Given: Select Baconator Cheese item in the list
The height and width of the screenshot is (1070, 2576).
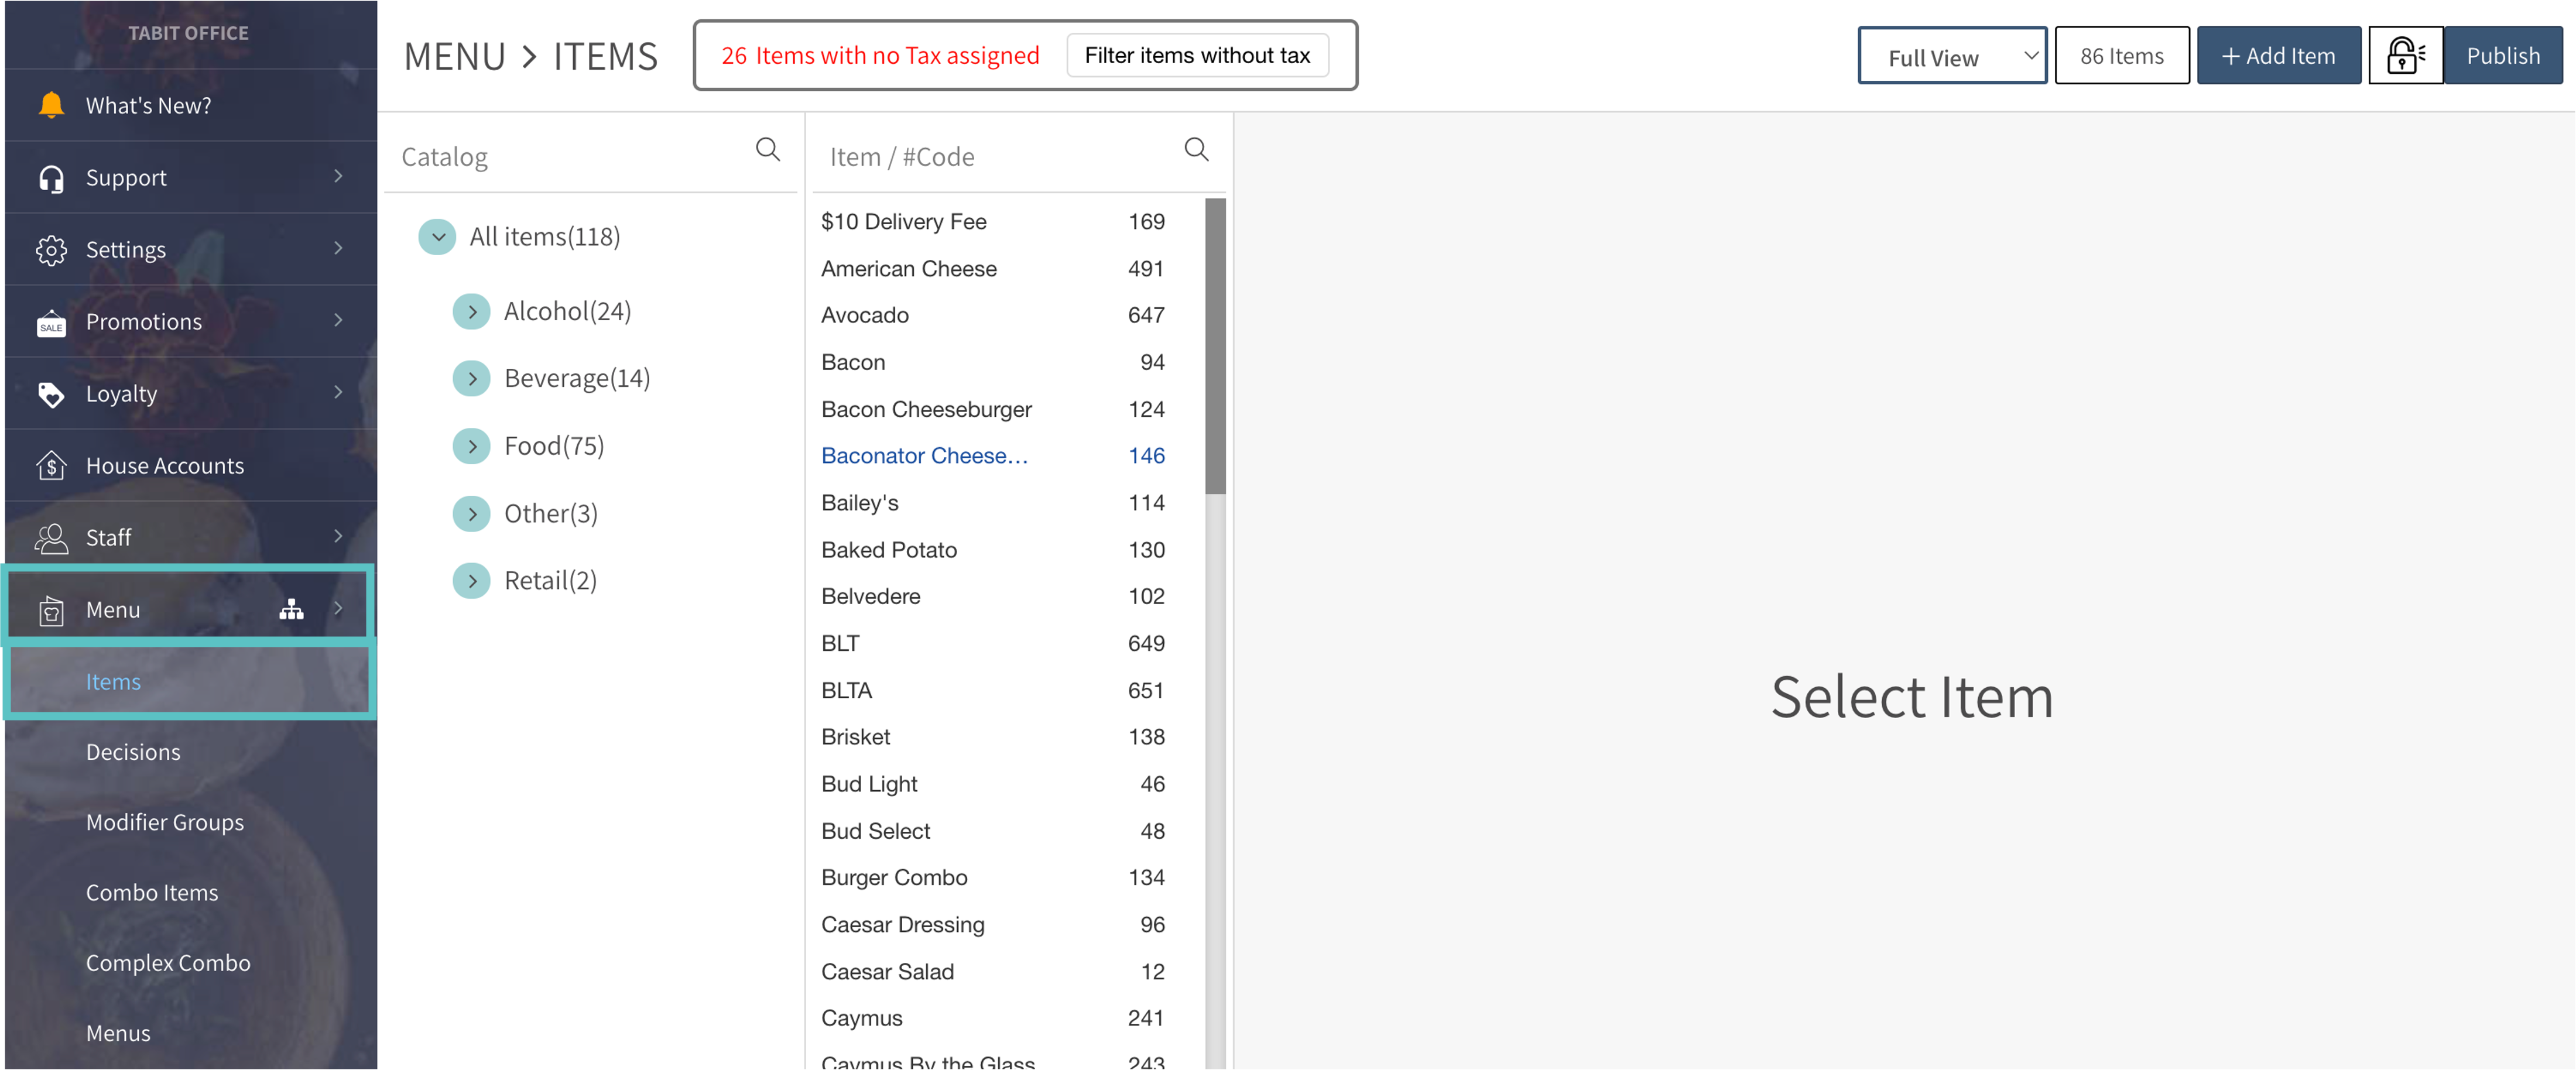Looking at the screenshot, I should click(x=924, y=456).
